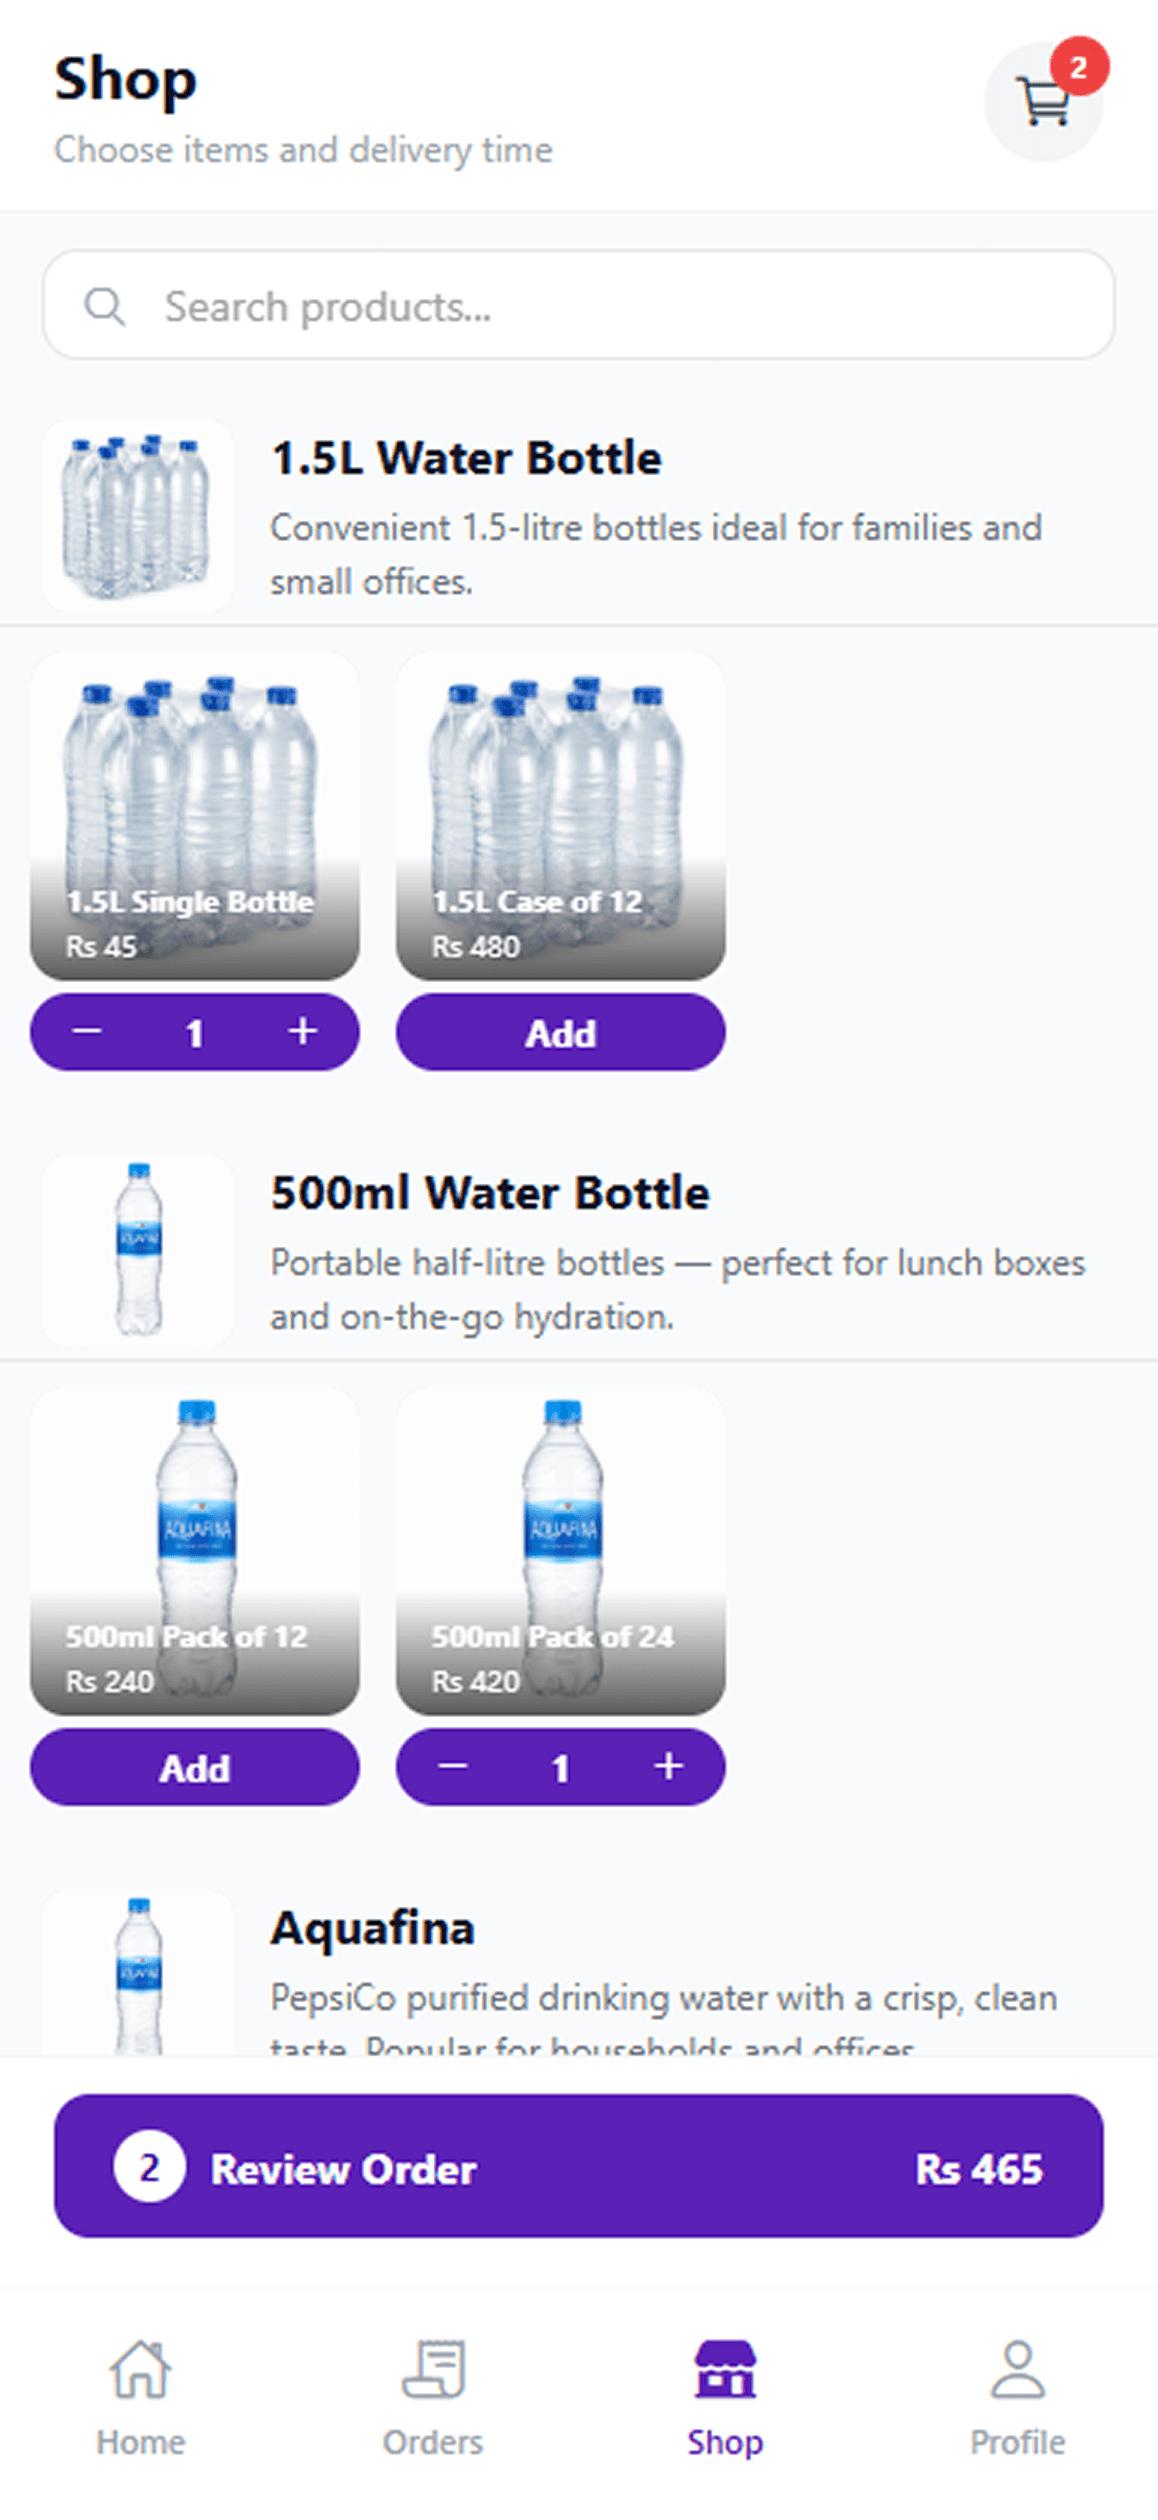
Task: Open the 500ml Pack of 24 image
Action: (560, 1551)
